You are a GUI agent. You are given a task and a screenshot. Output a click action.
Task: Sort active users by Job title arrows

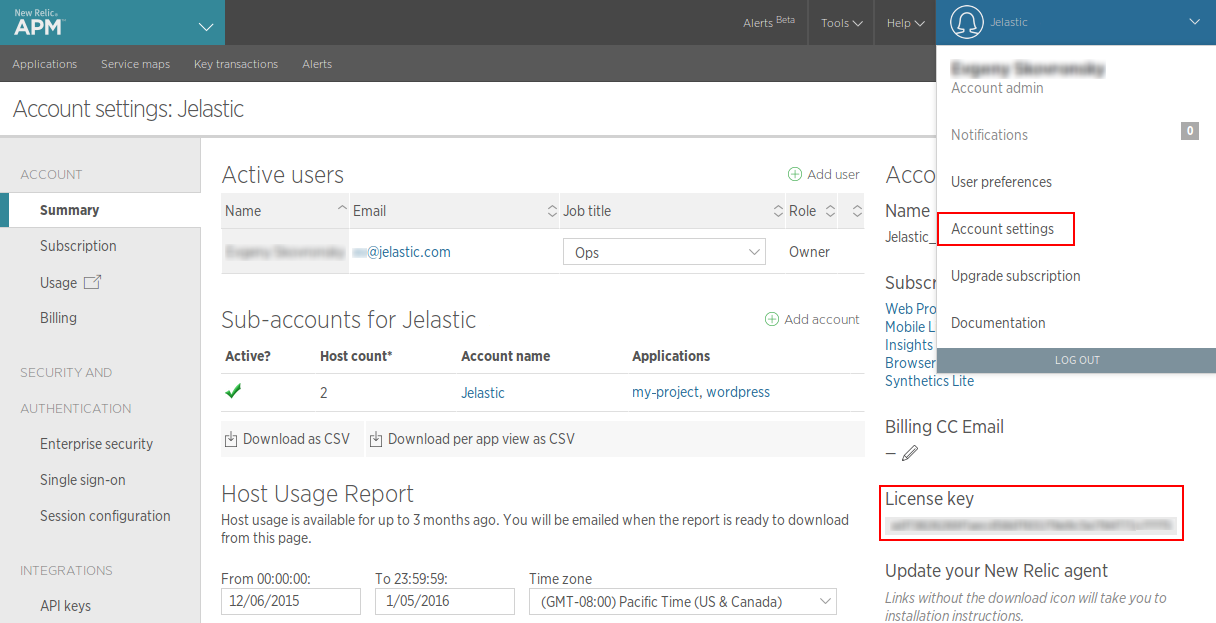[x=779, y=211]
